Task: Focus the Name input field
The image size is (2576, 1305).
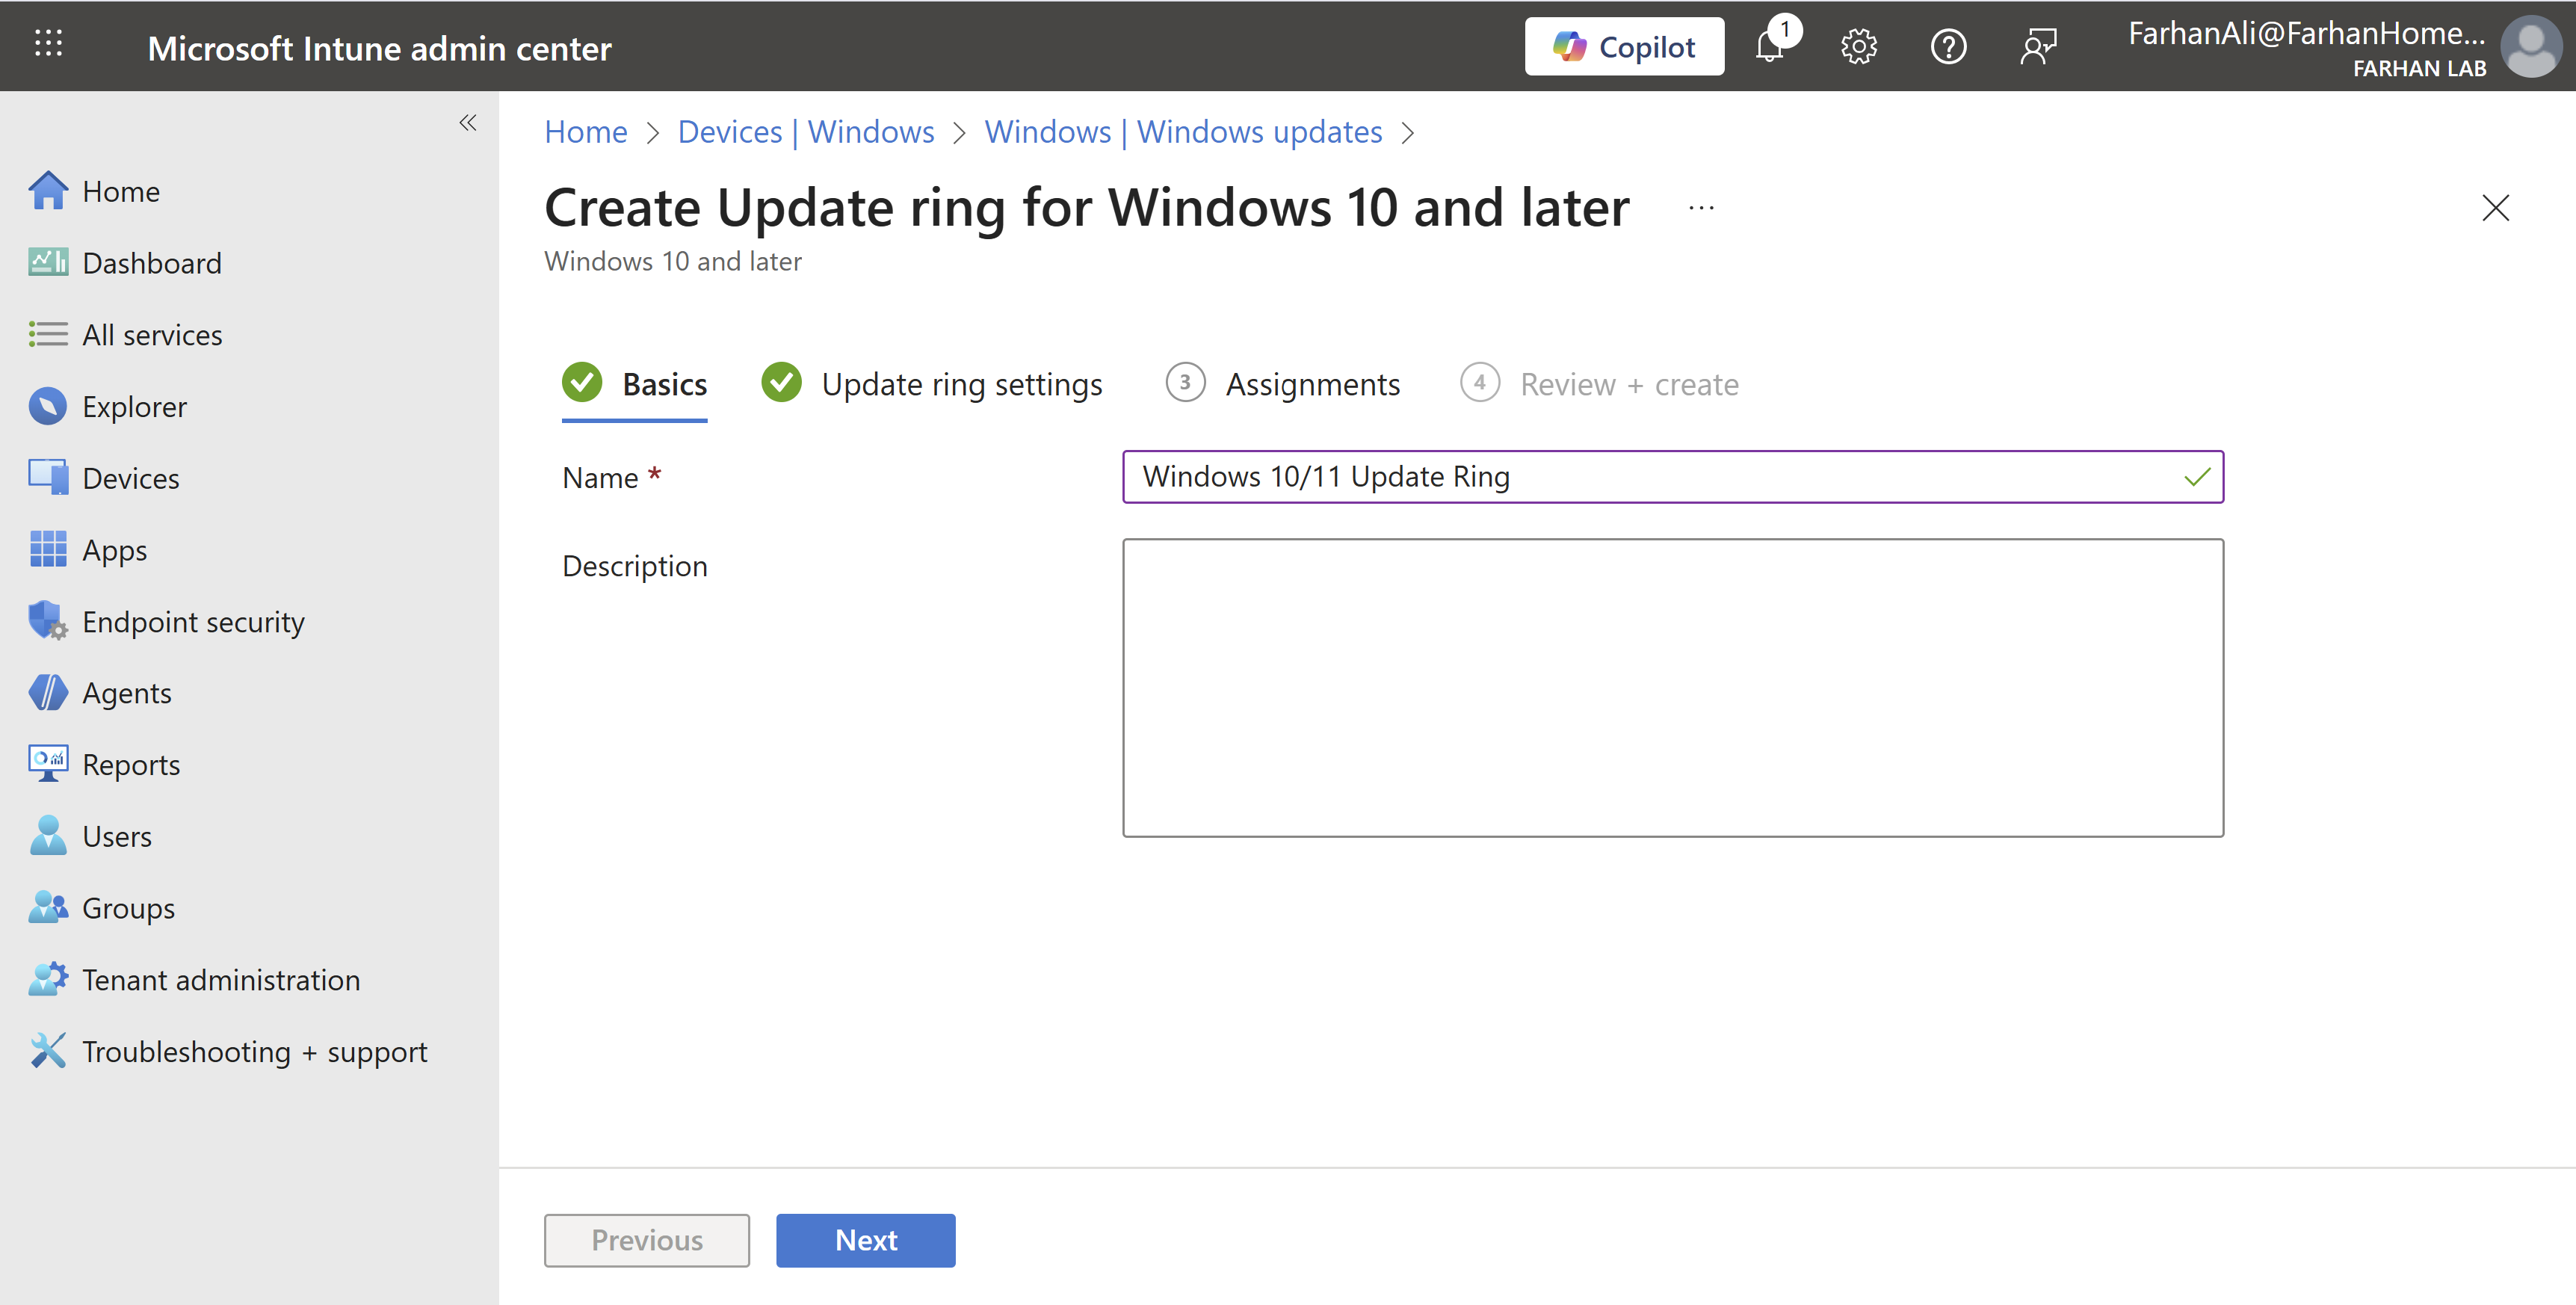Action: tap(1650, 477)
